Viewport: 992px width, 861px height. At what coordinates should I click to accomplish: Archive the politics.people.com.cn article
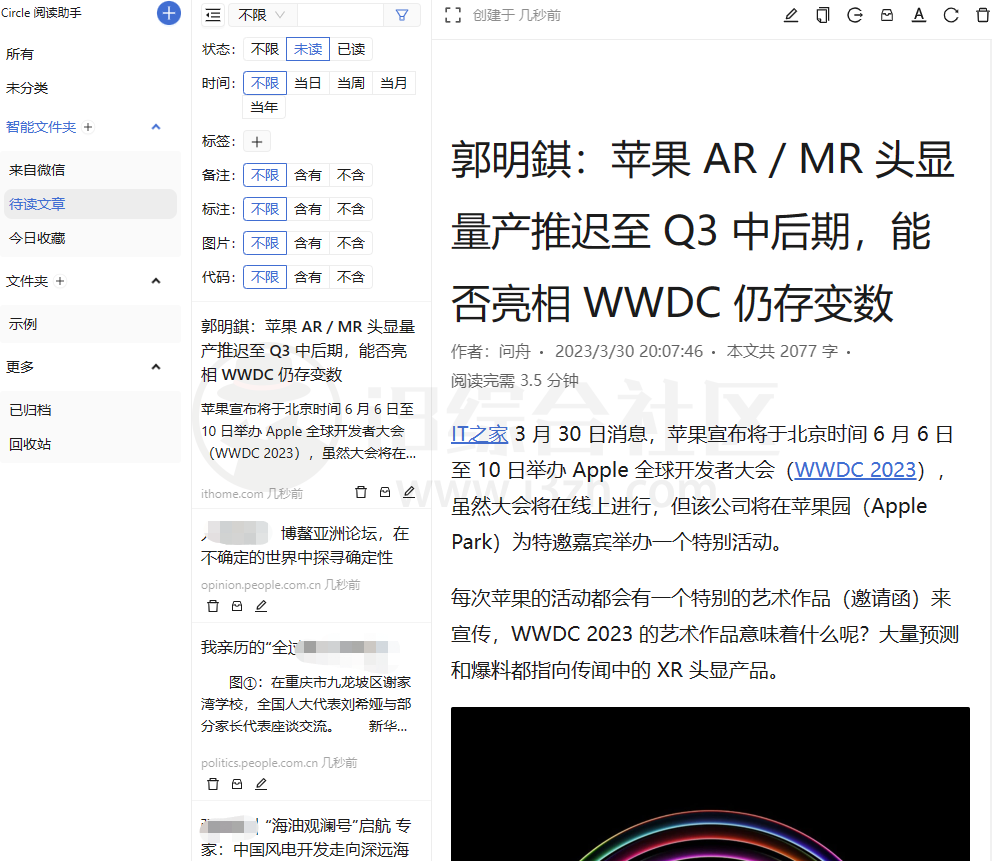237,784
